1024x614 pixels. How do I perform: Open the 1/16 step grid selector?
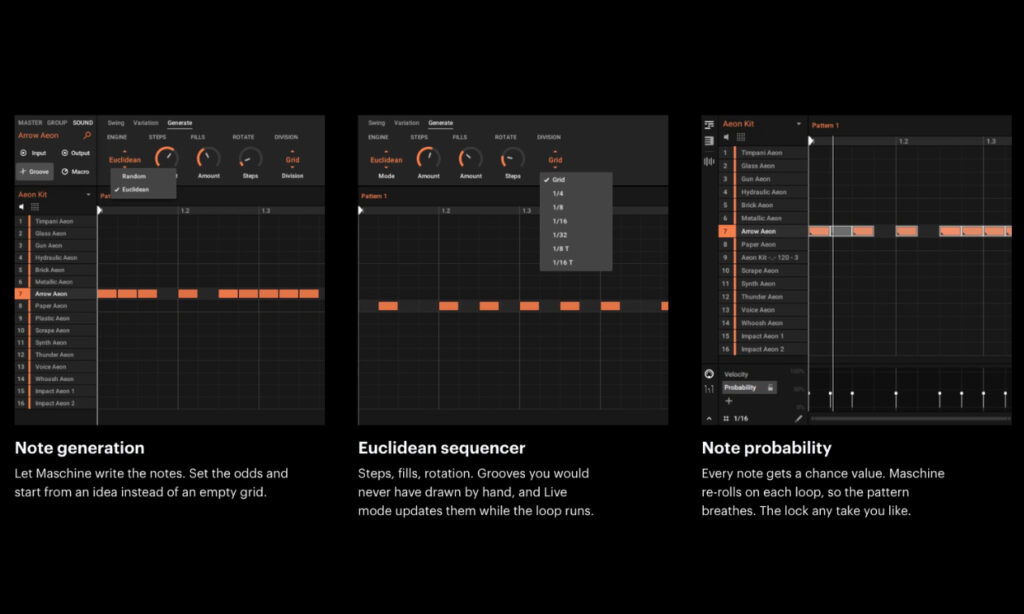coord(741,419)
